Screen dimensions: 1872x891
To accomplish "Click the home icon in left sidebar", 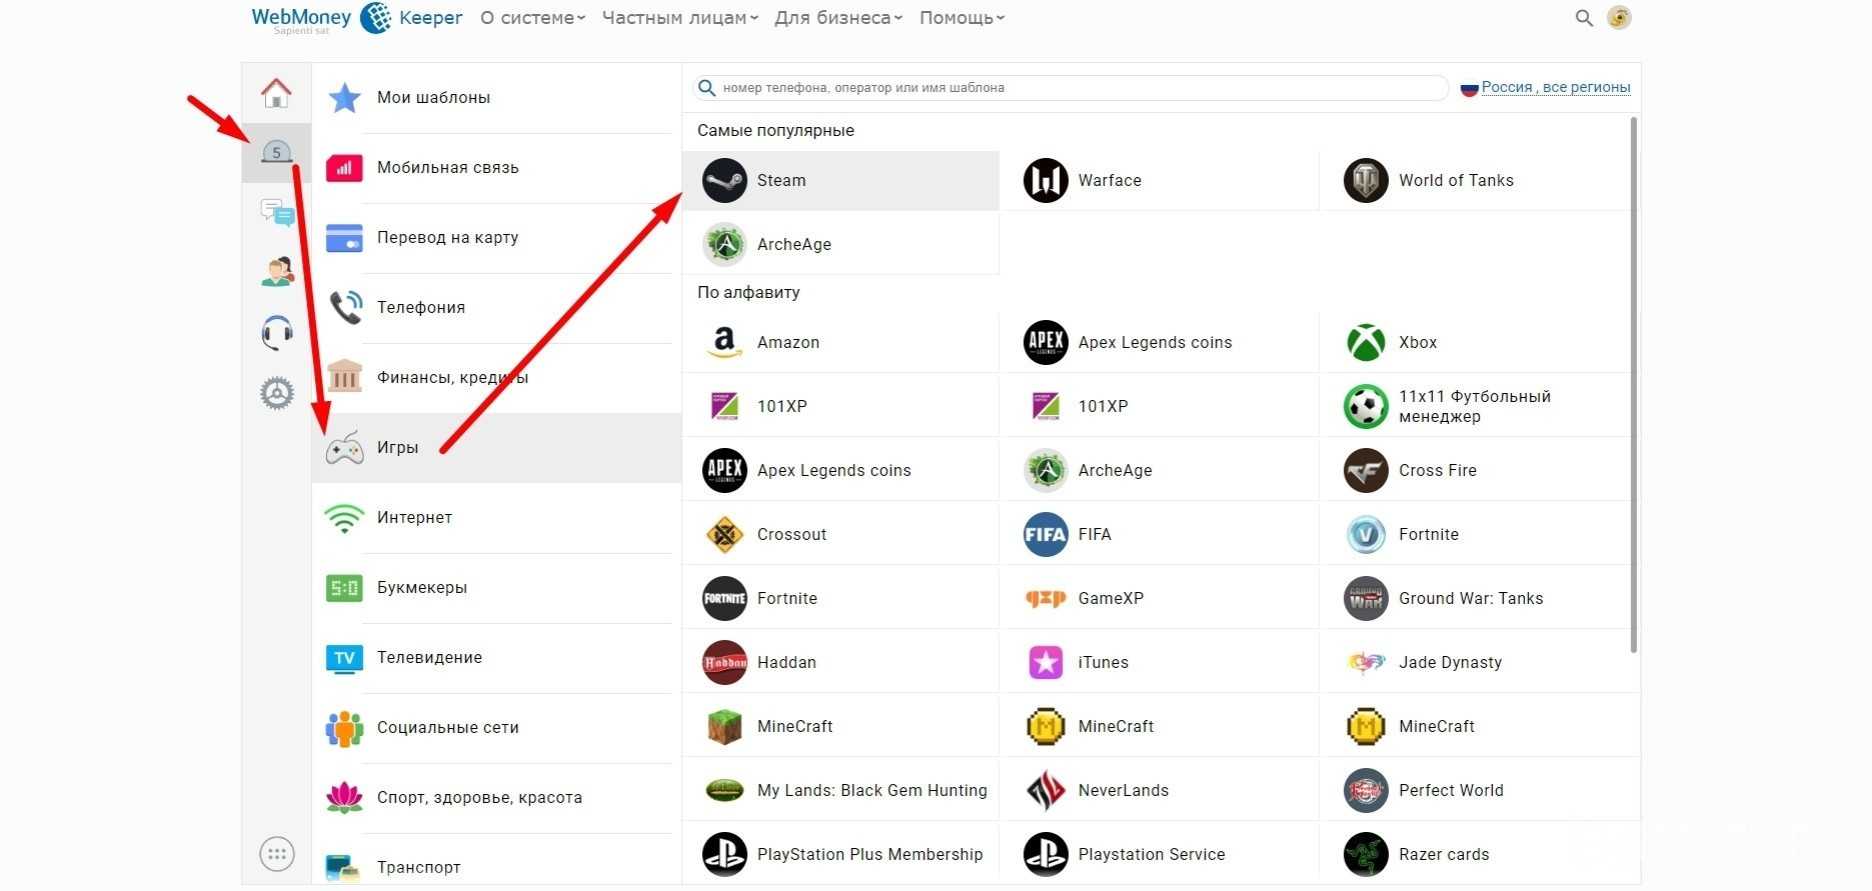I will (x=276, y=93).
